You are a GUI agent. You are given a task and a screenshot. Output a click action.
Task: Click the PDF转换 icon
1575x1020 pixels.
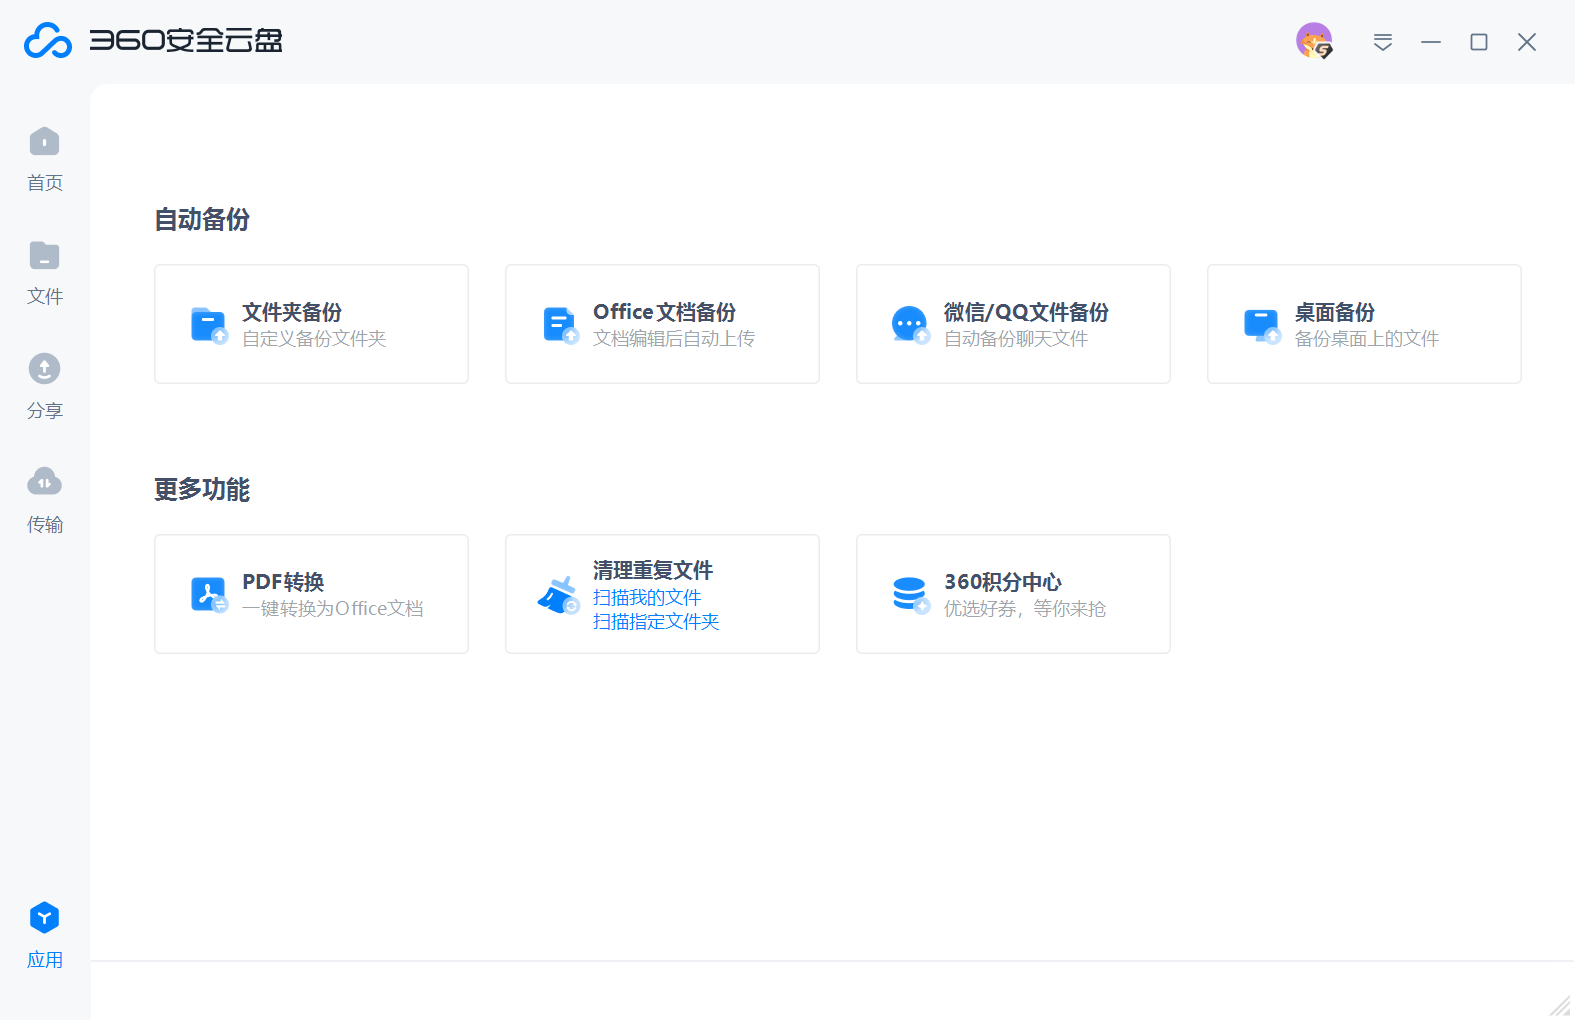pos(209,595)
